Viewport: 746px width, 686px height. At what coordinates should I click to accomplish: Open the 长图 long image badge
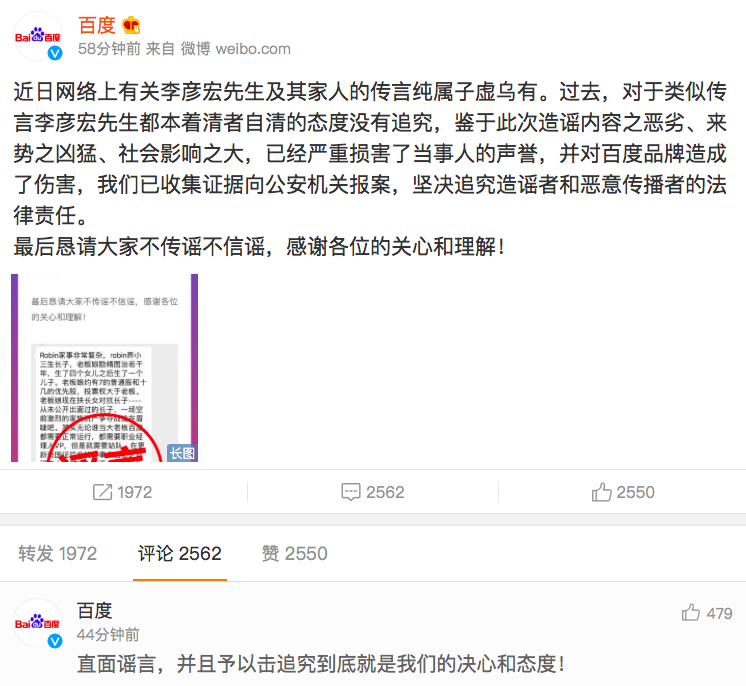click(x=182, y=453)
